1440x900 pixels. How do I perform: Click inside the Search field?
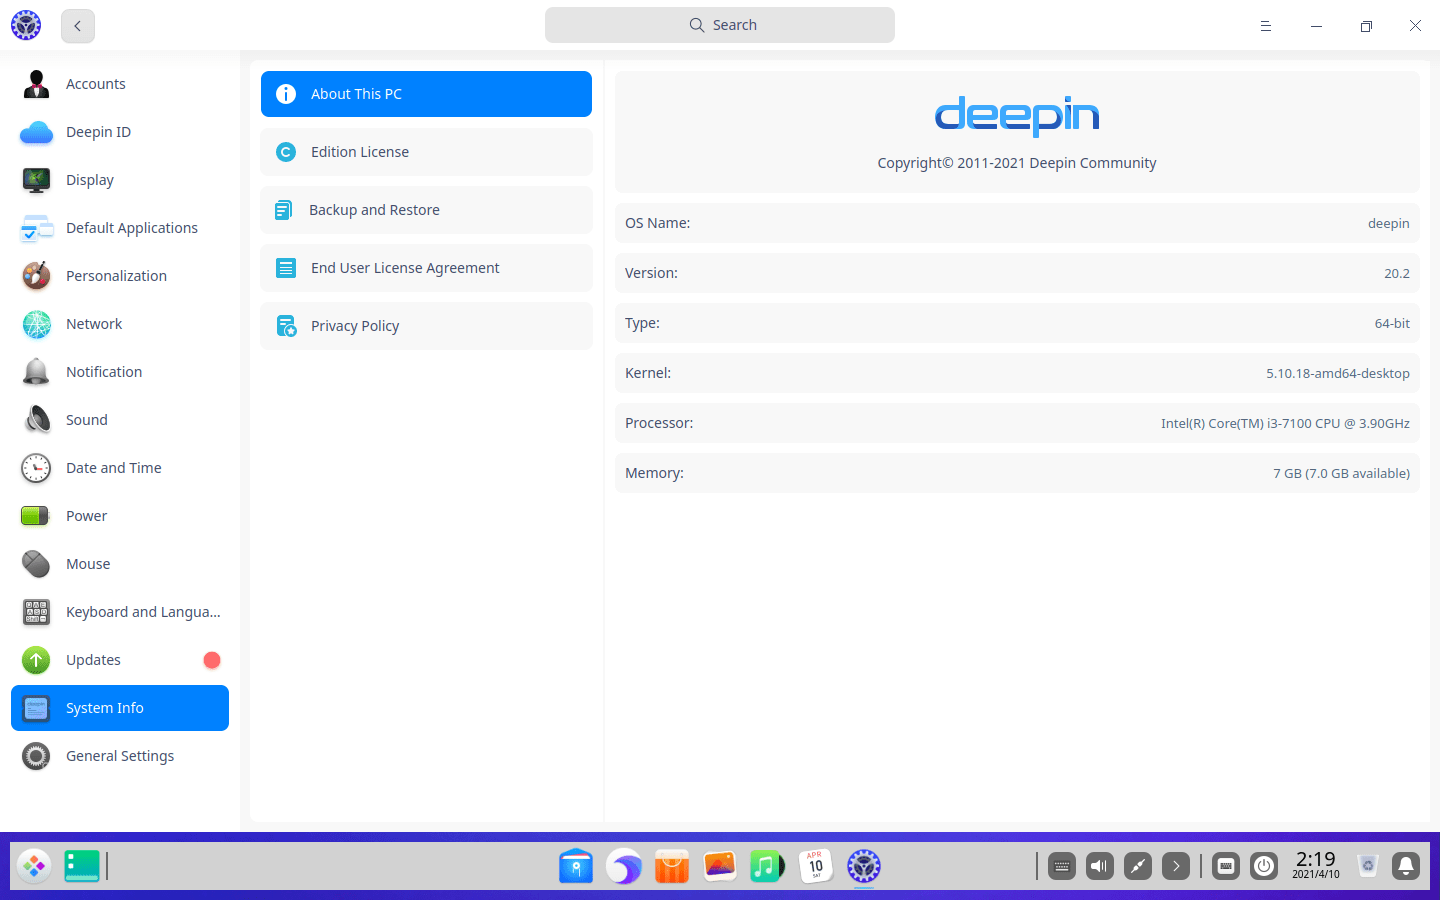pos(719,24)
